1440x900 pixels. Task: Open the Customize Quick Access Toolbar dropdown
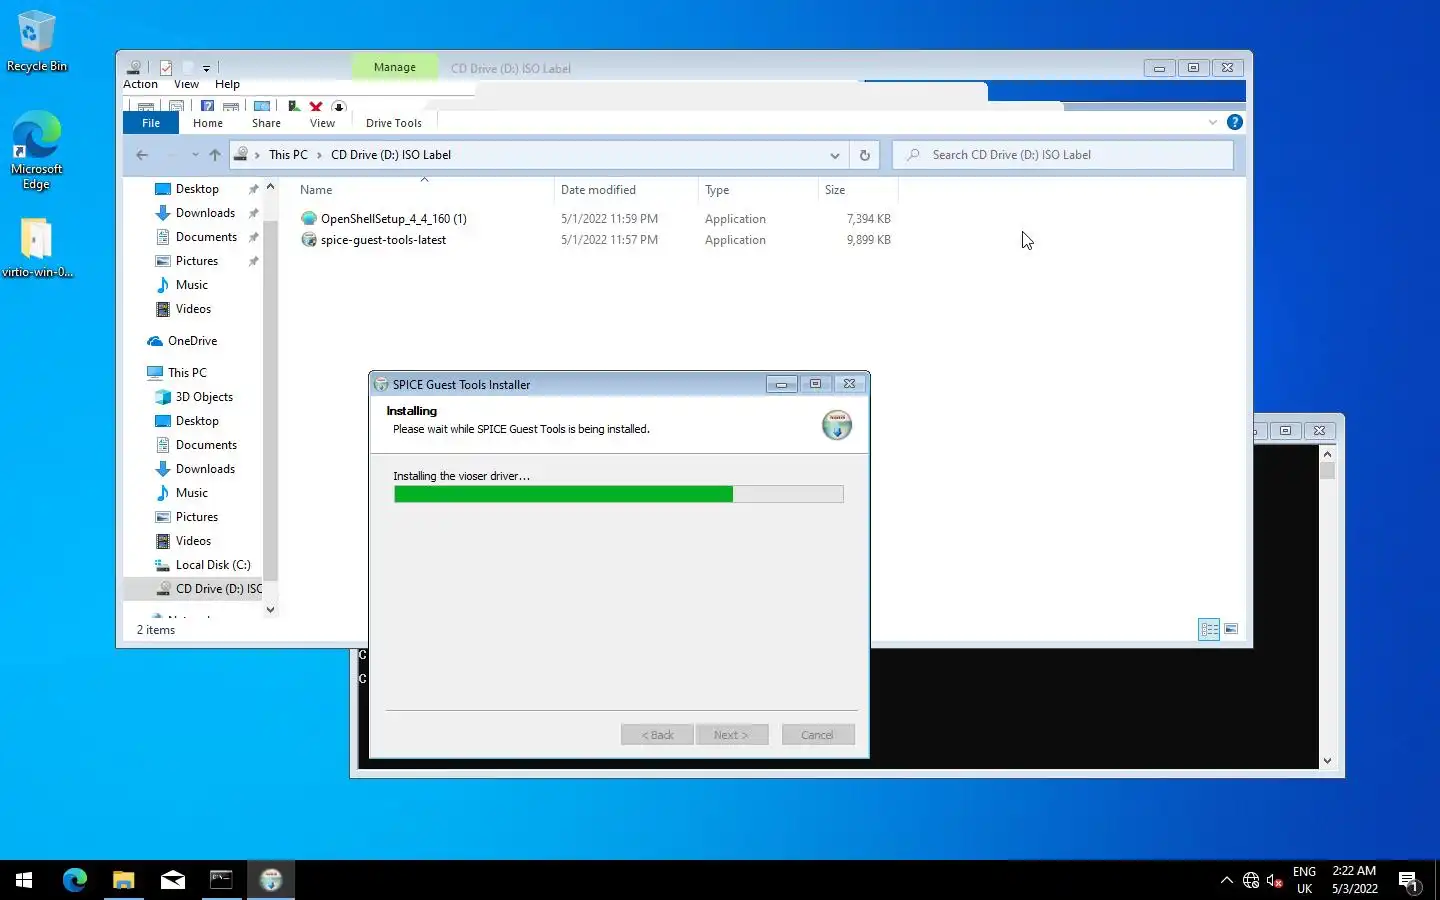[206, 69]
